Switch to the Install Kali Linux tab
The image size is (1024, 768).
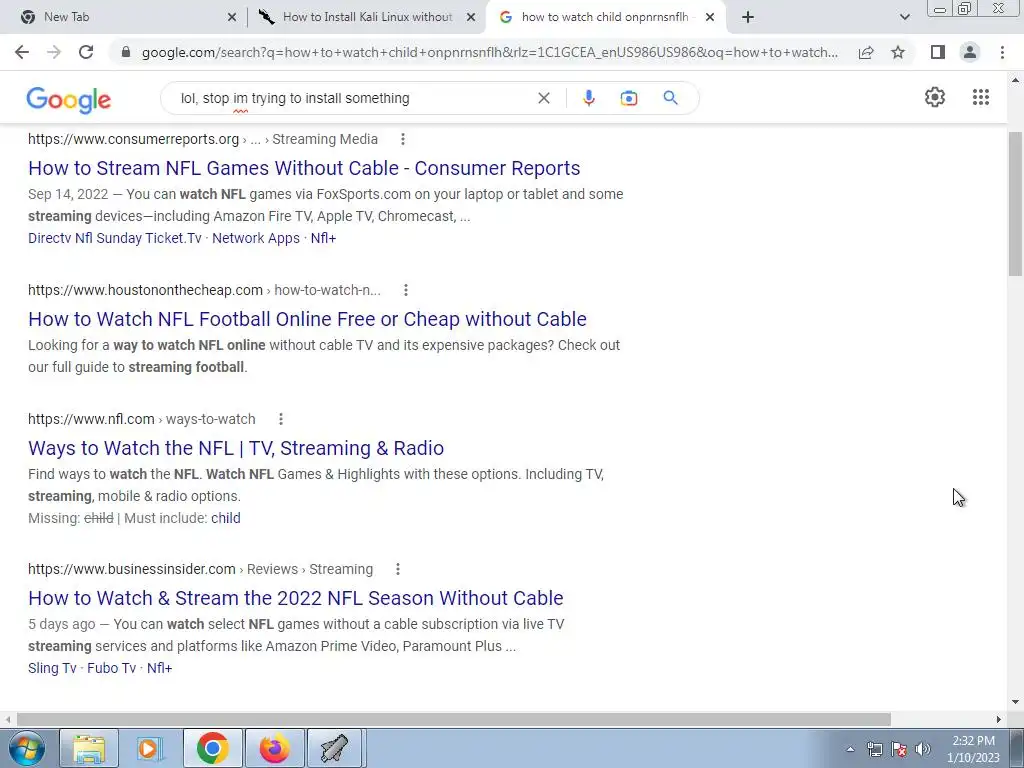point(367,17)
